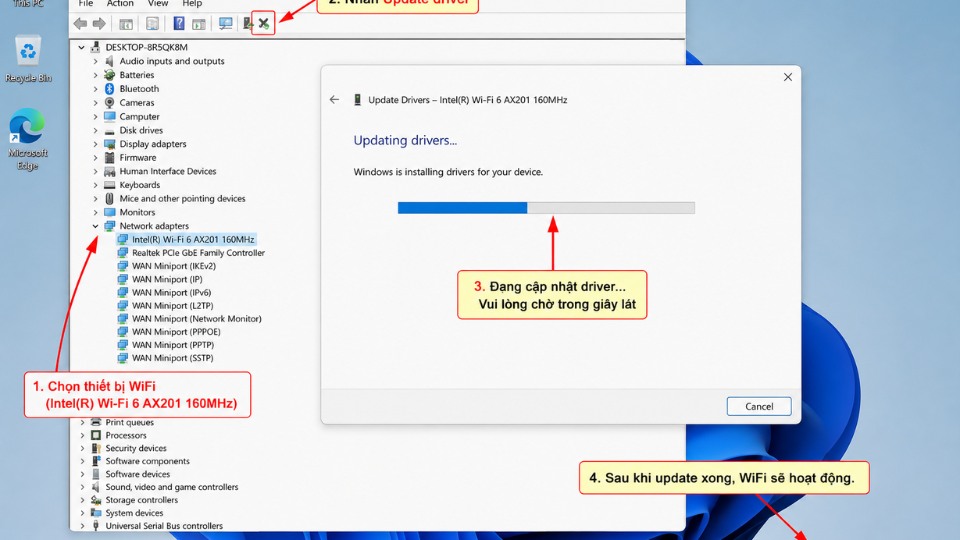Click the driver installation progress bar

click(x=546, y=208)
